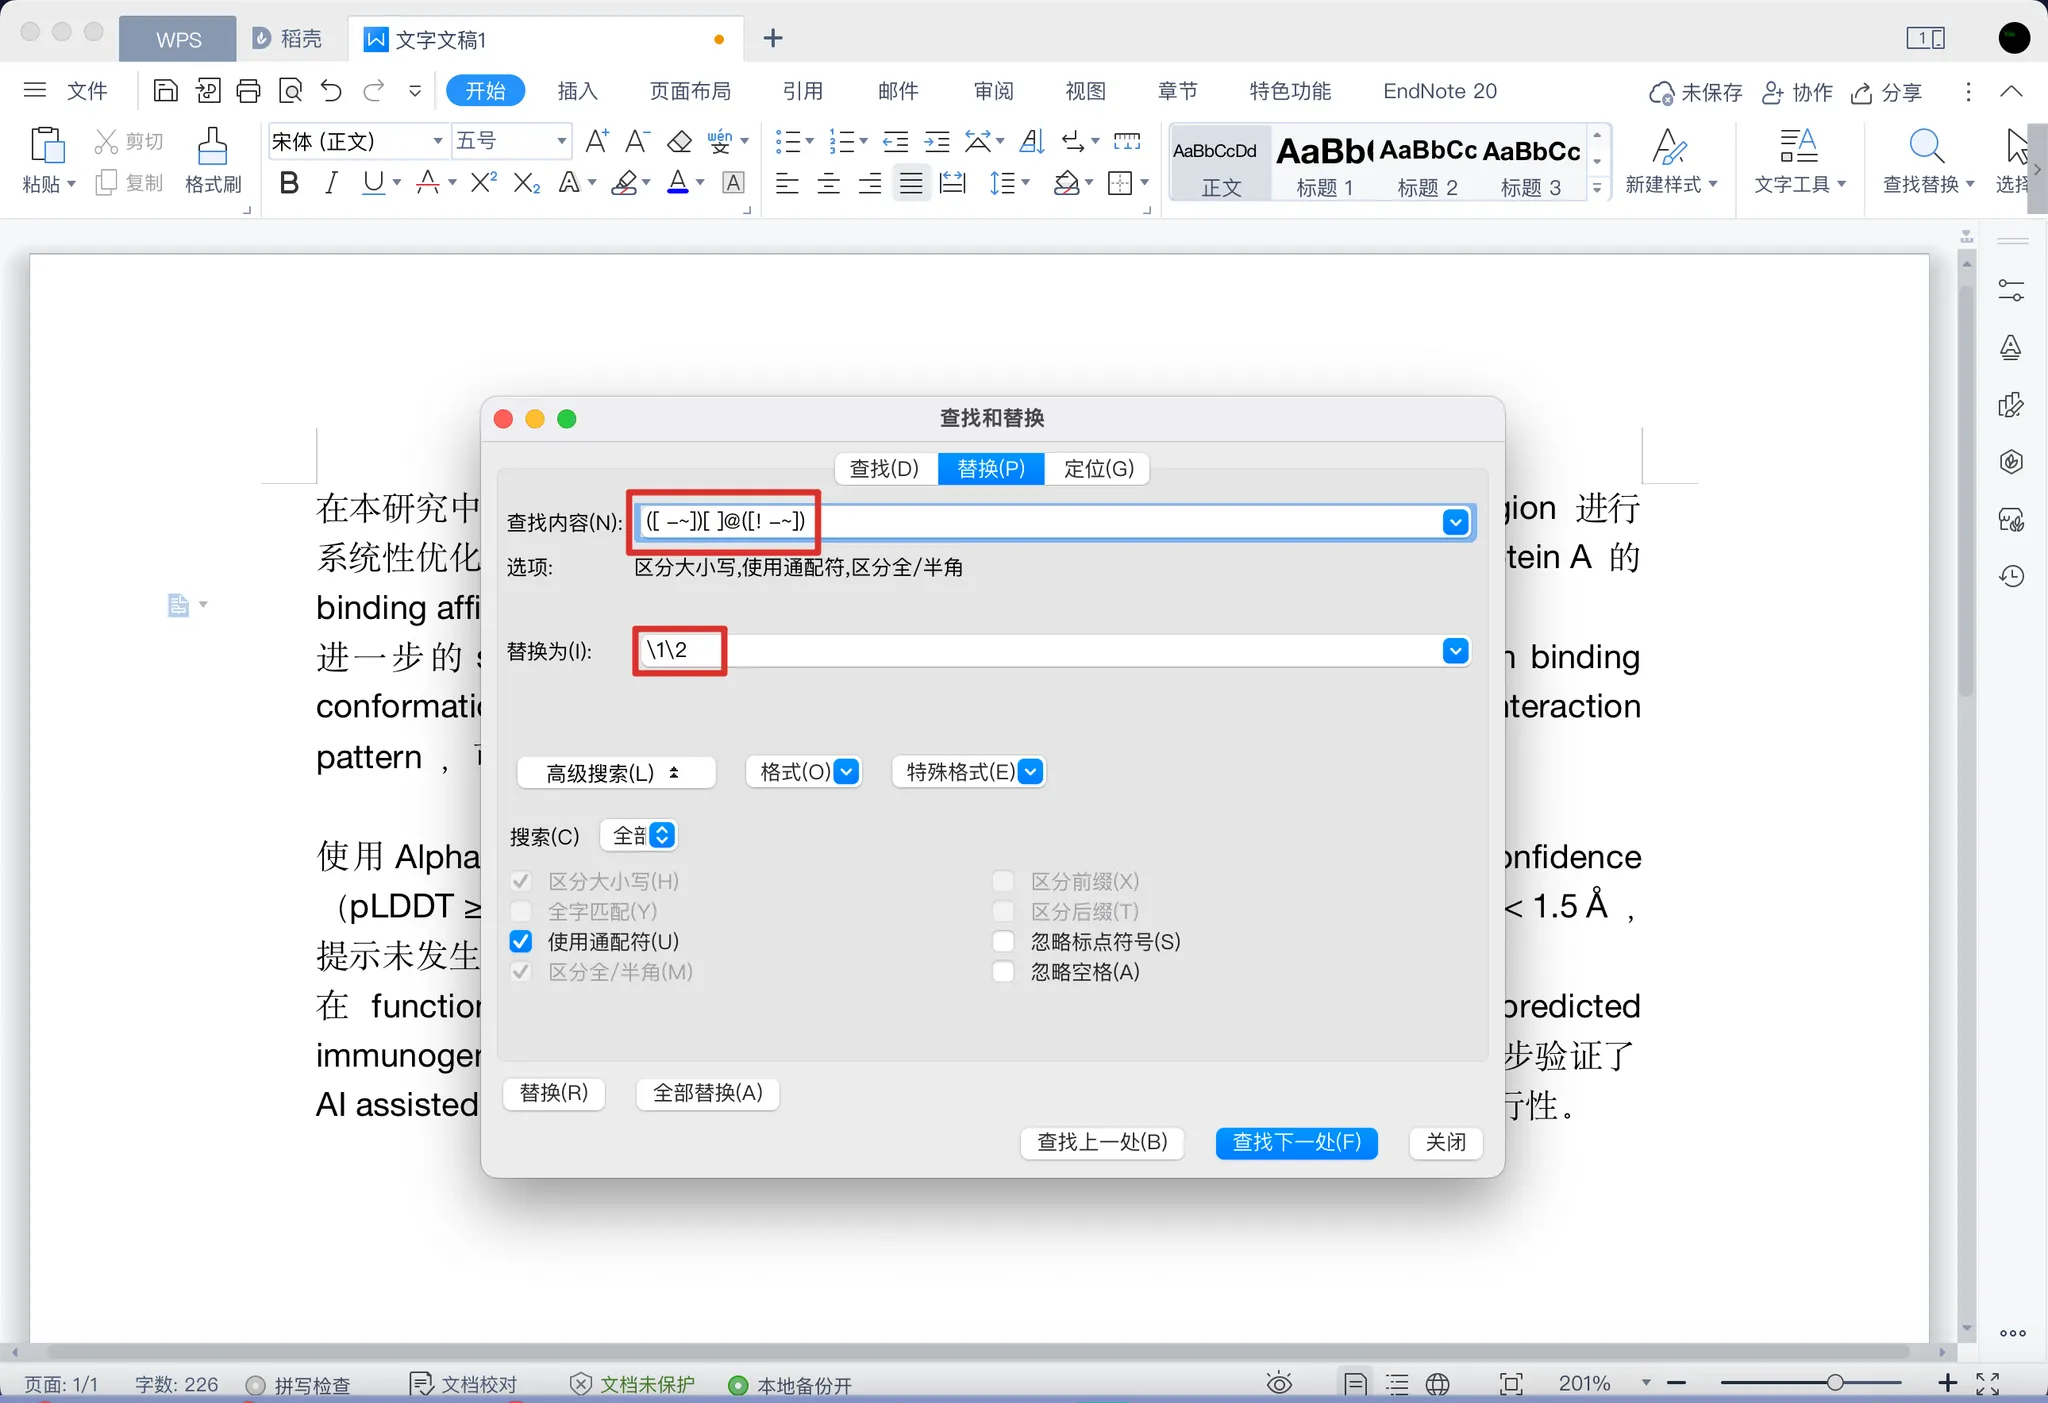Click the superscript X² icon
The image size is (2048, 1403).
[x=483, y=183]
